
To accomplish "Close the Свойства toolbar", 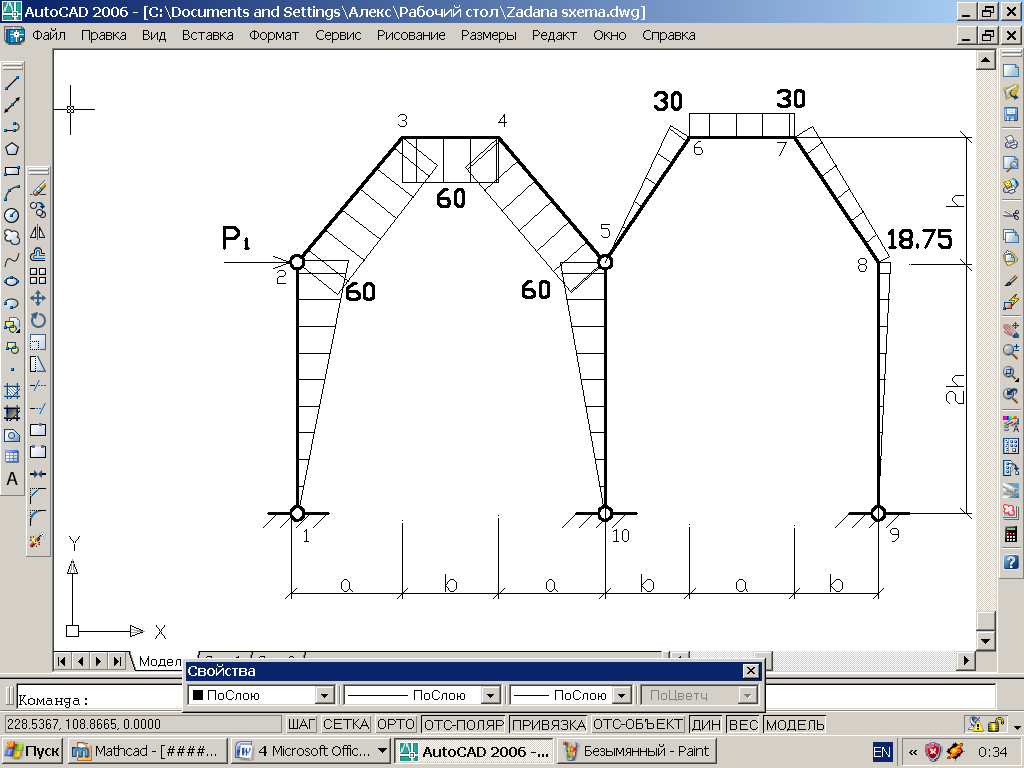I will click(751, 671).
